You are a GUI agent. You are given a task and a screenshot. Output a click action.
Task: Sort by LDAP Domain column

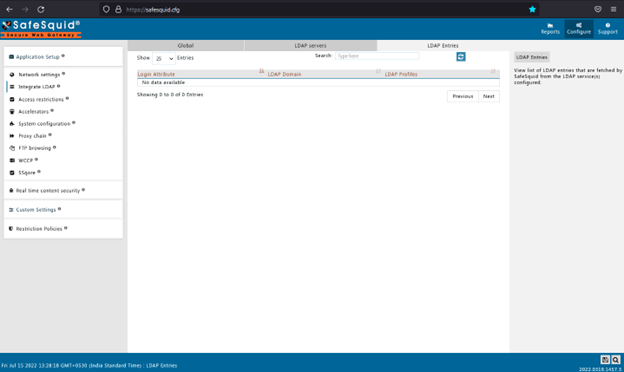(323, 74)
